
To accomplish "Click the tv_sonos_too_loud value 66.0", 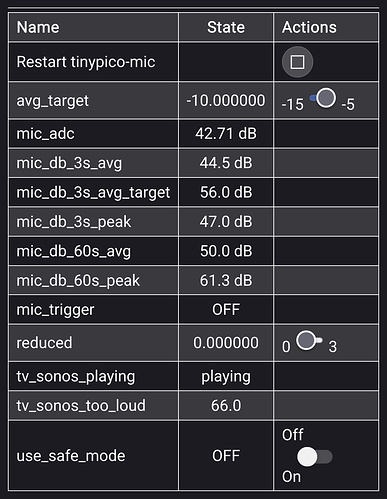I will (226, 406).
